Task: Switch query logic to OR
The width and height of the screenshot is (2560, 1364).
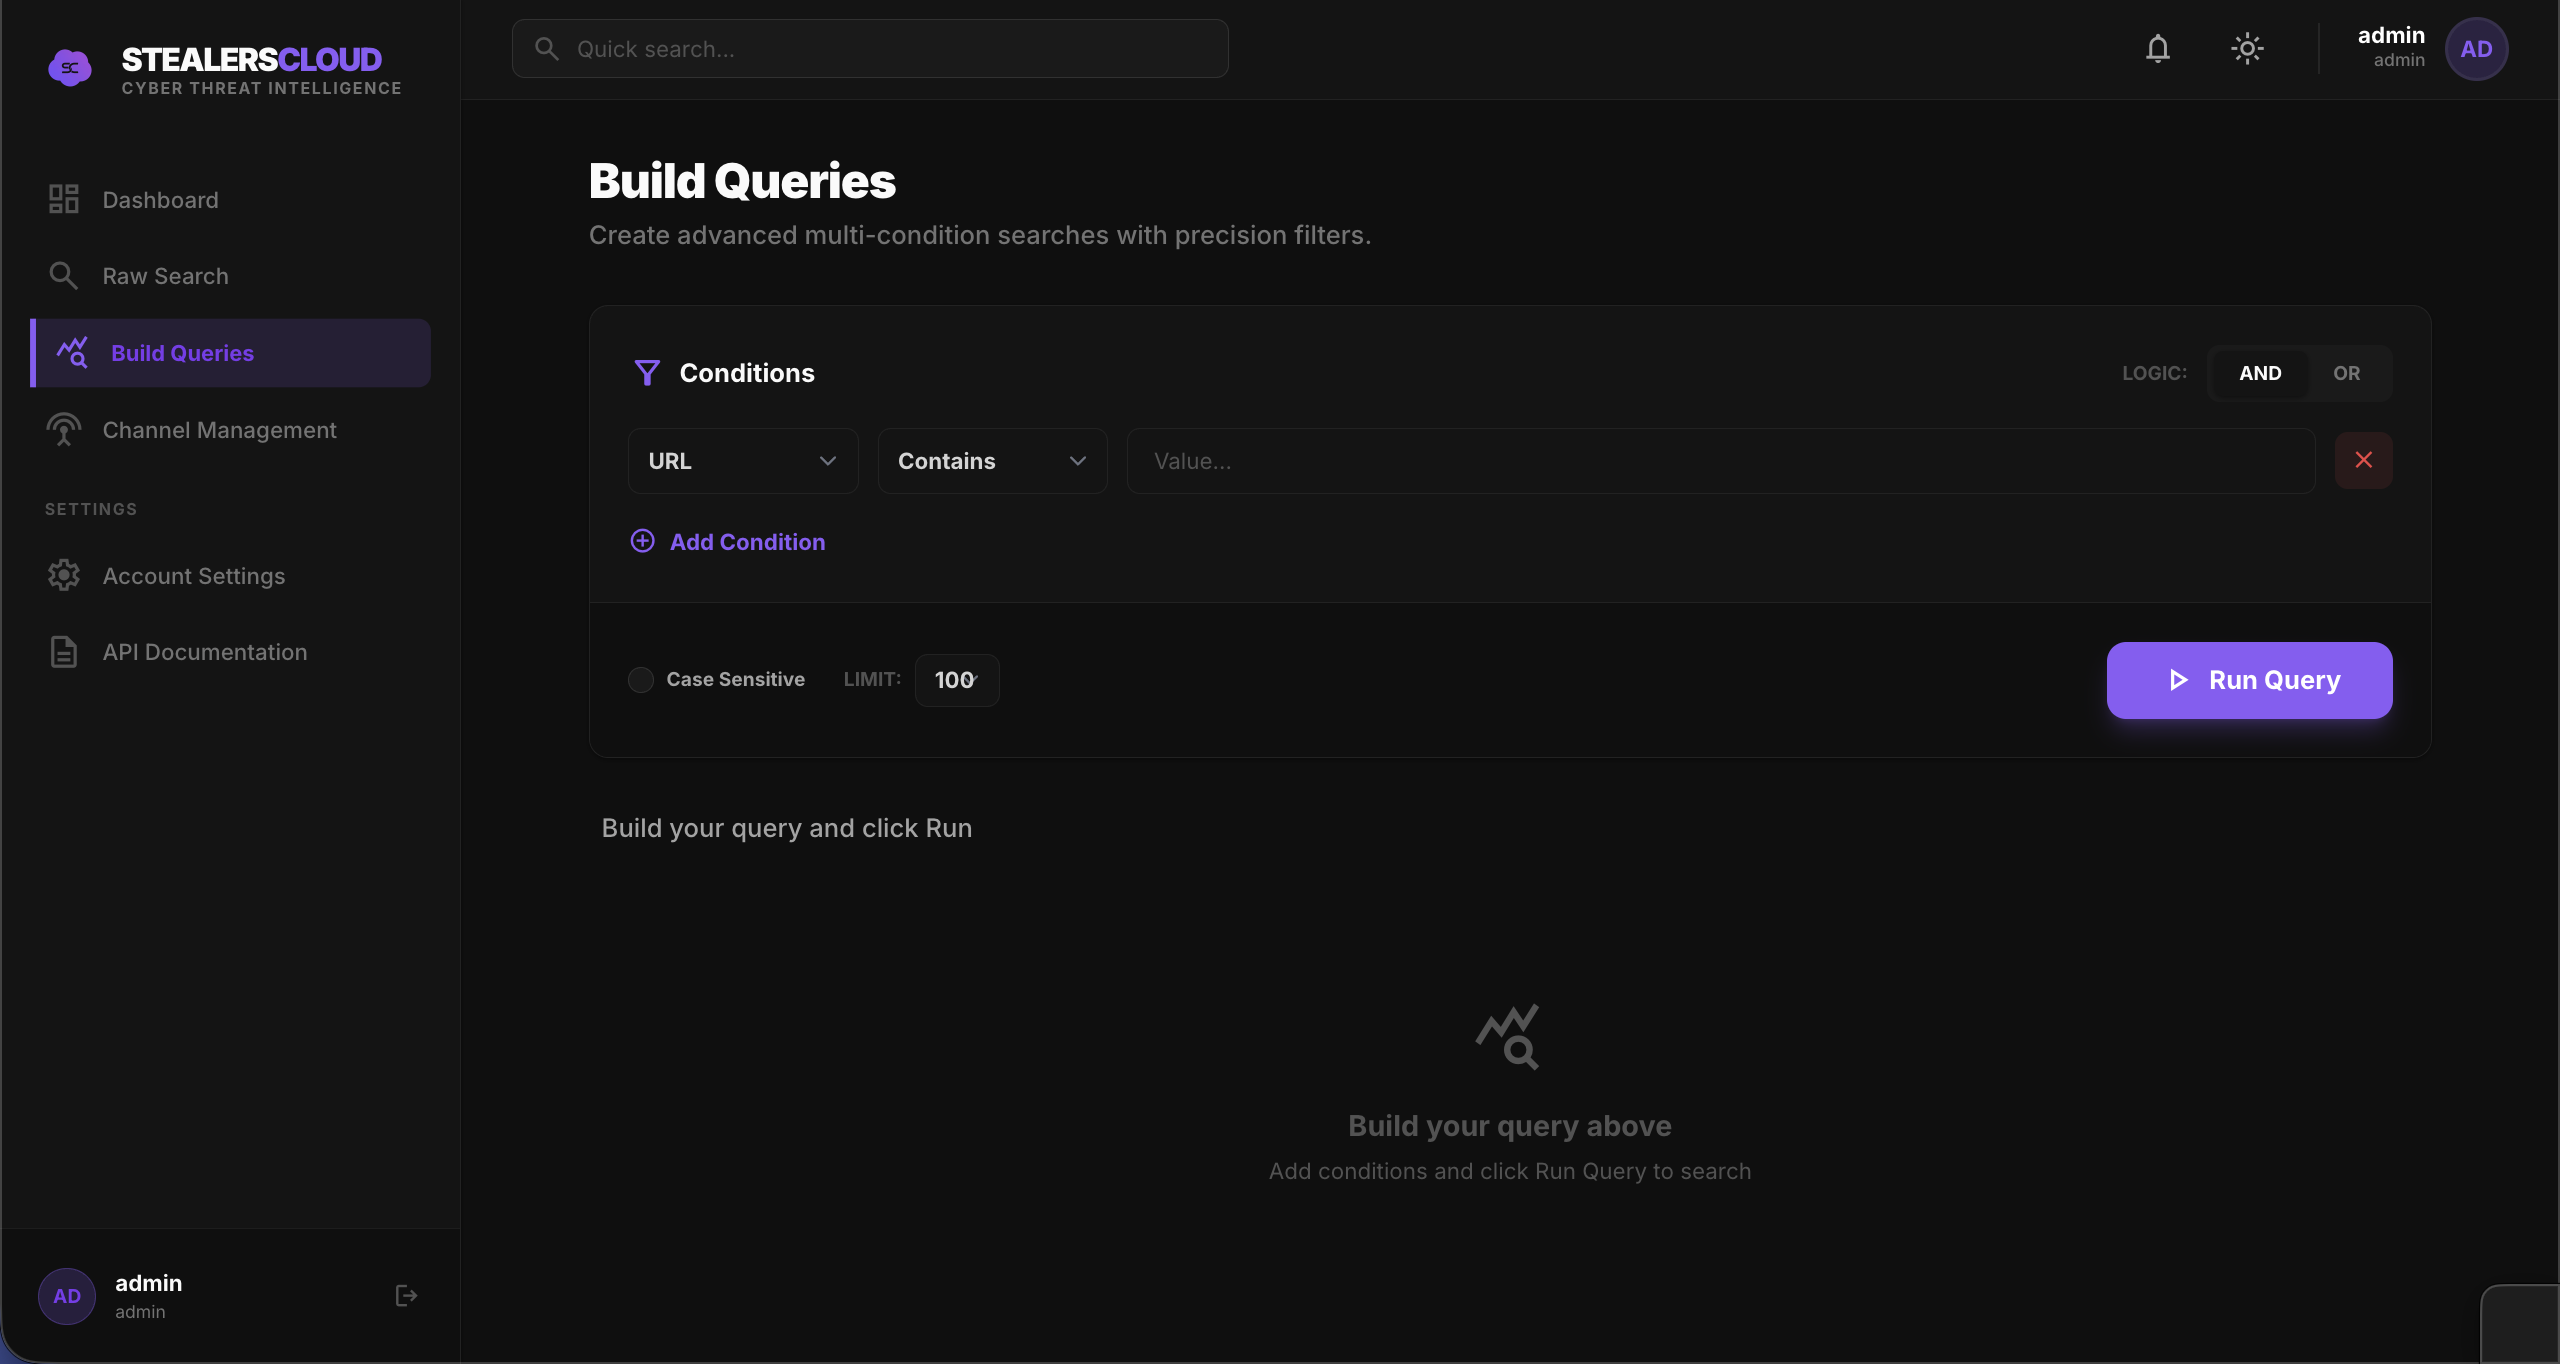Action: pos(2345,373)
